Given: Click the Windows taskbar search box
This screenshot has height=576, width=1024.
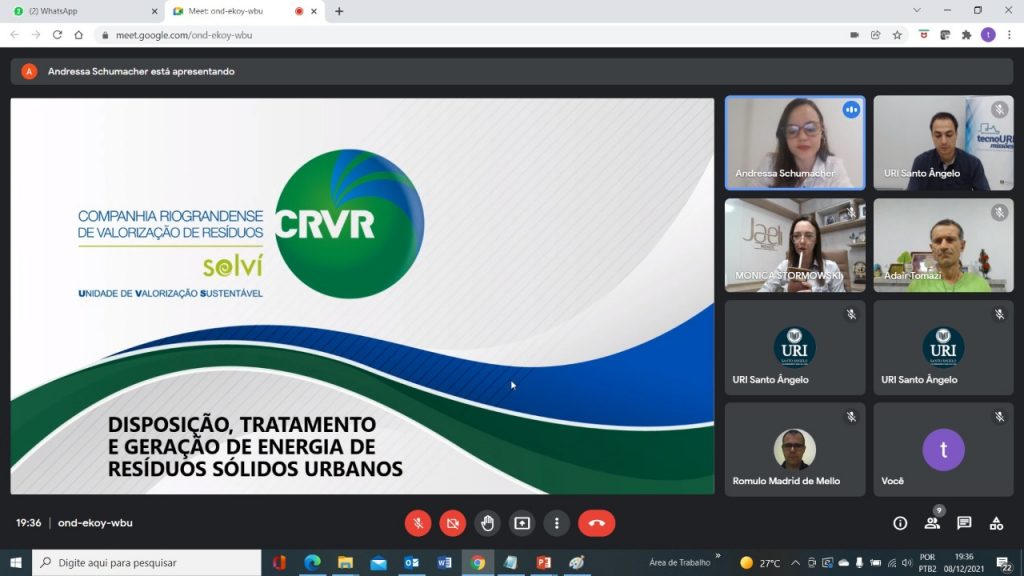Looking at the screenshot, I should [x=146, y=562].
